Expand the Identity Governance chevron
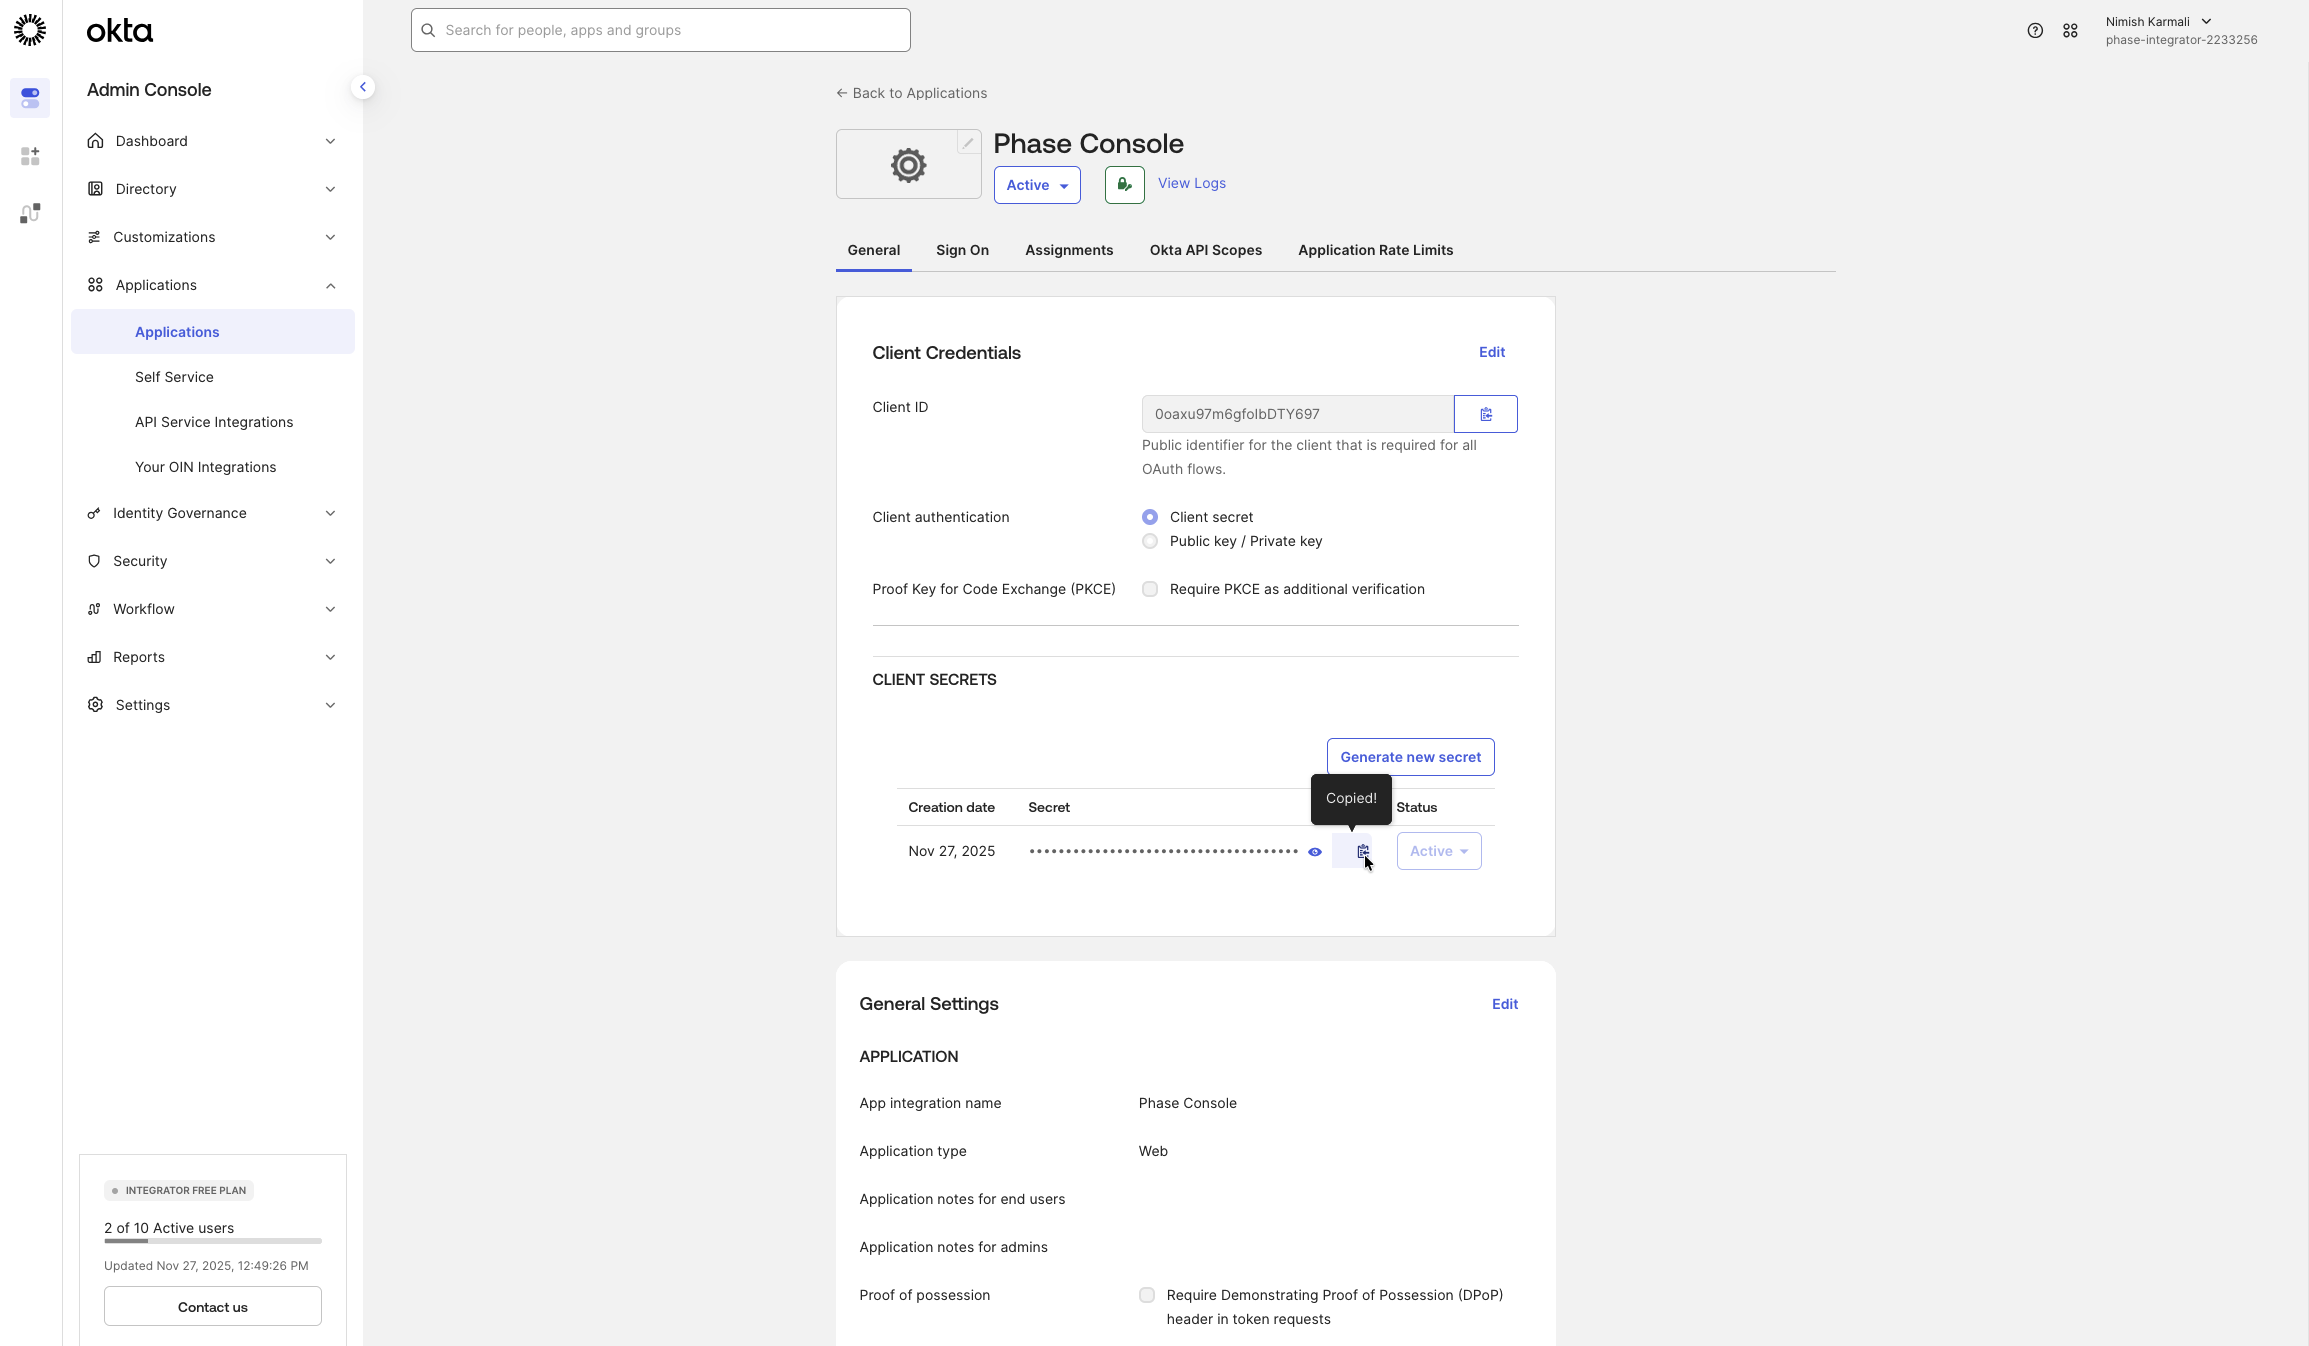Screen dimensions: 2309x1346 [330, 513]
